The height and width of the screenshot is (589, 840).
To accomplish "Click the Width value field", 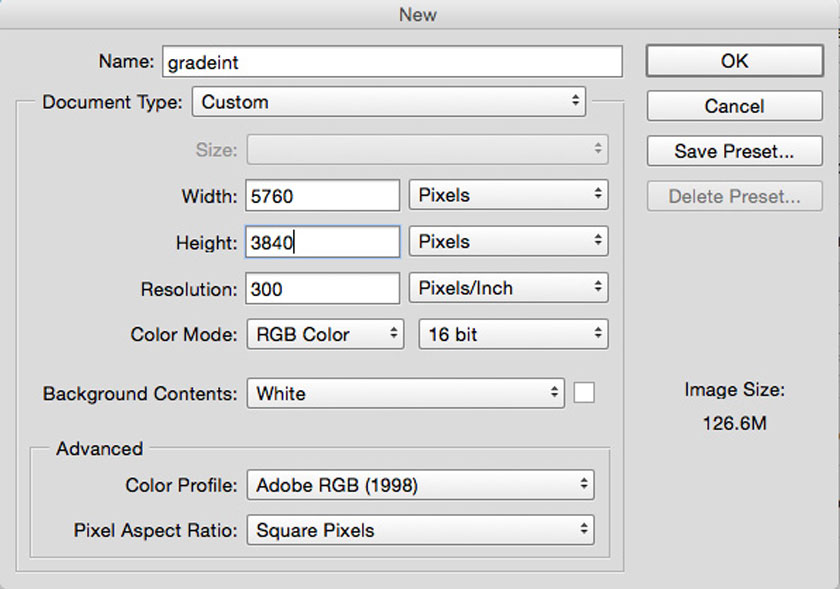I will click(322, 196).
